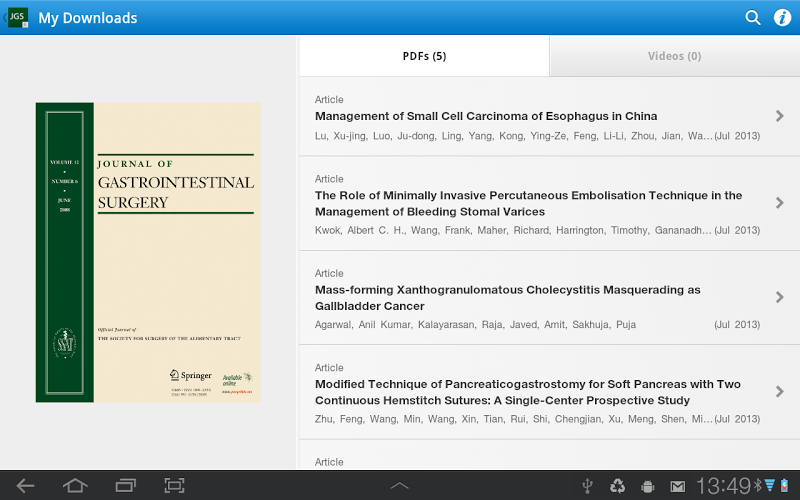
Task: Open the mail notification icon
Action: (x=678, y=487)
